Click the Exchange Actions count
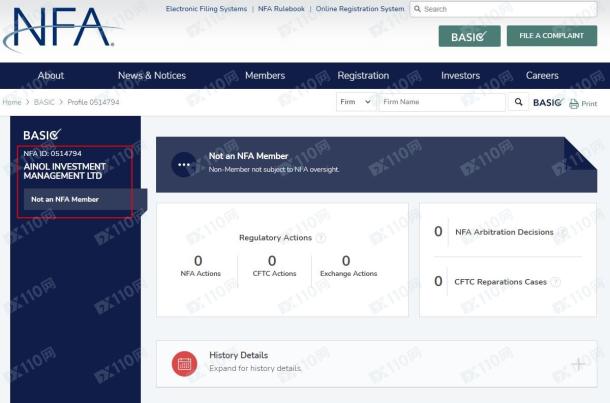610x403 pixels. pos(346,261)
